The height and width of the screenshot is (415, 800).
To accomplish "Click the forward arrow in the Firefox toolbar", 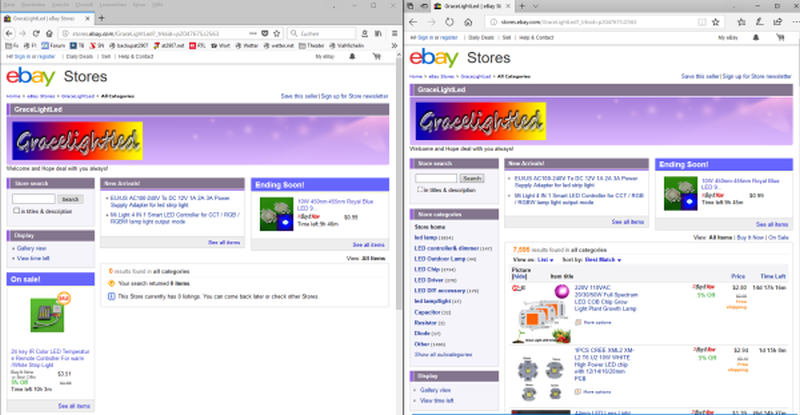I will (22, 33).
